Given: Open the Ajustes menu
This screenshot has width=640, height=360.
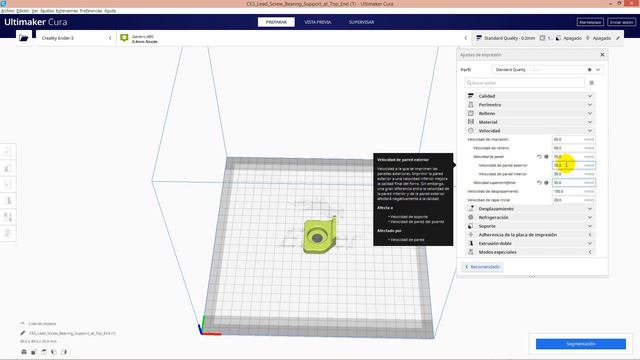Looking at the screenshot, I should (47, 11).
